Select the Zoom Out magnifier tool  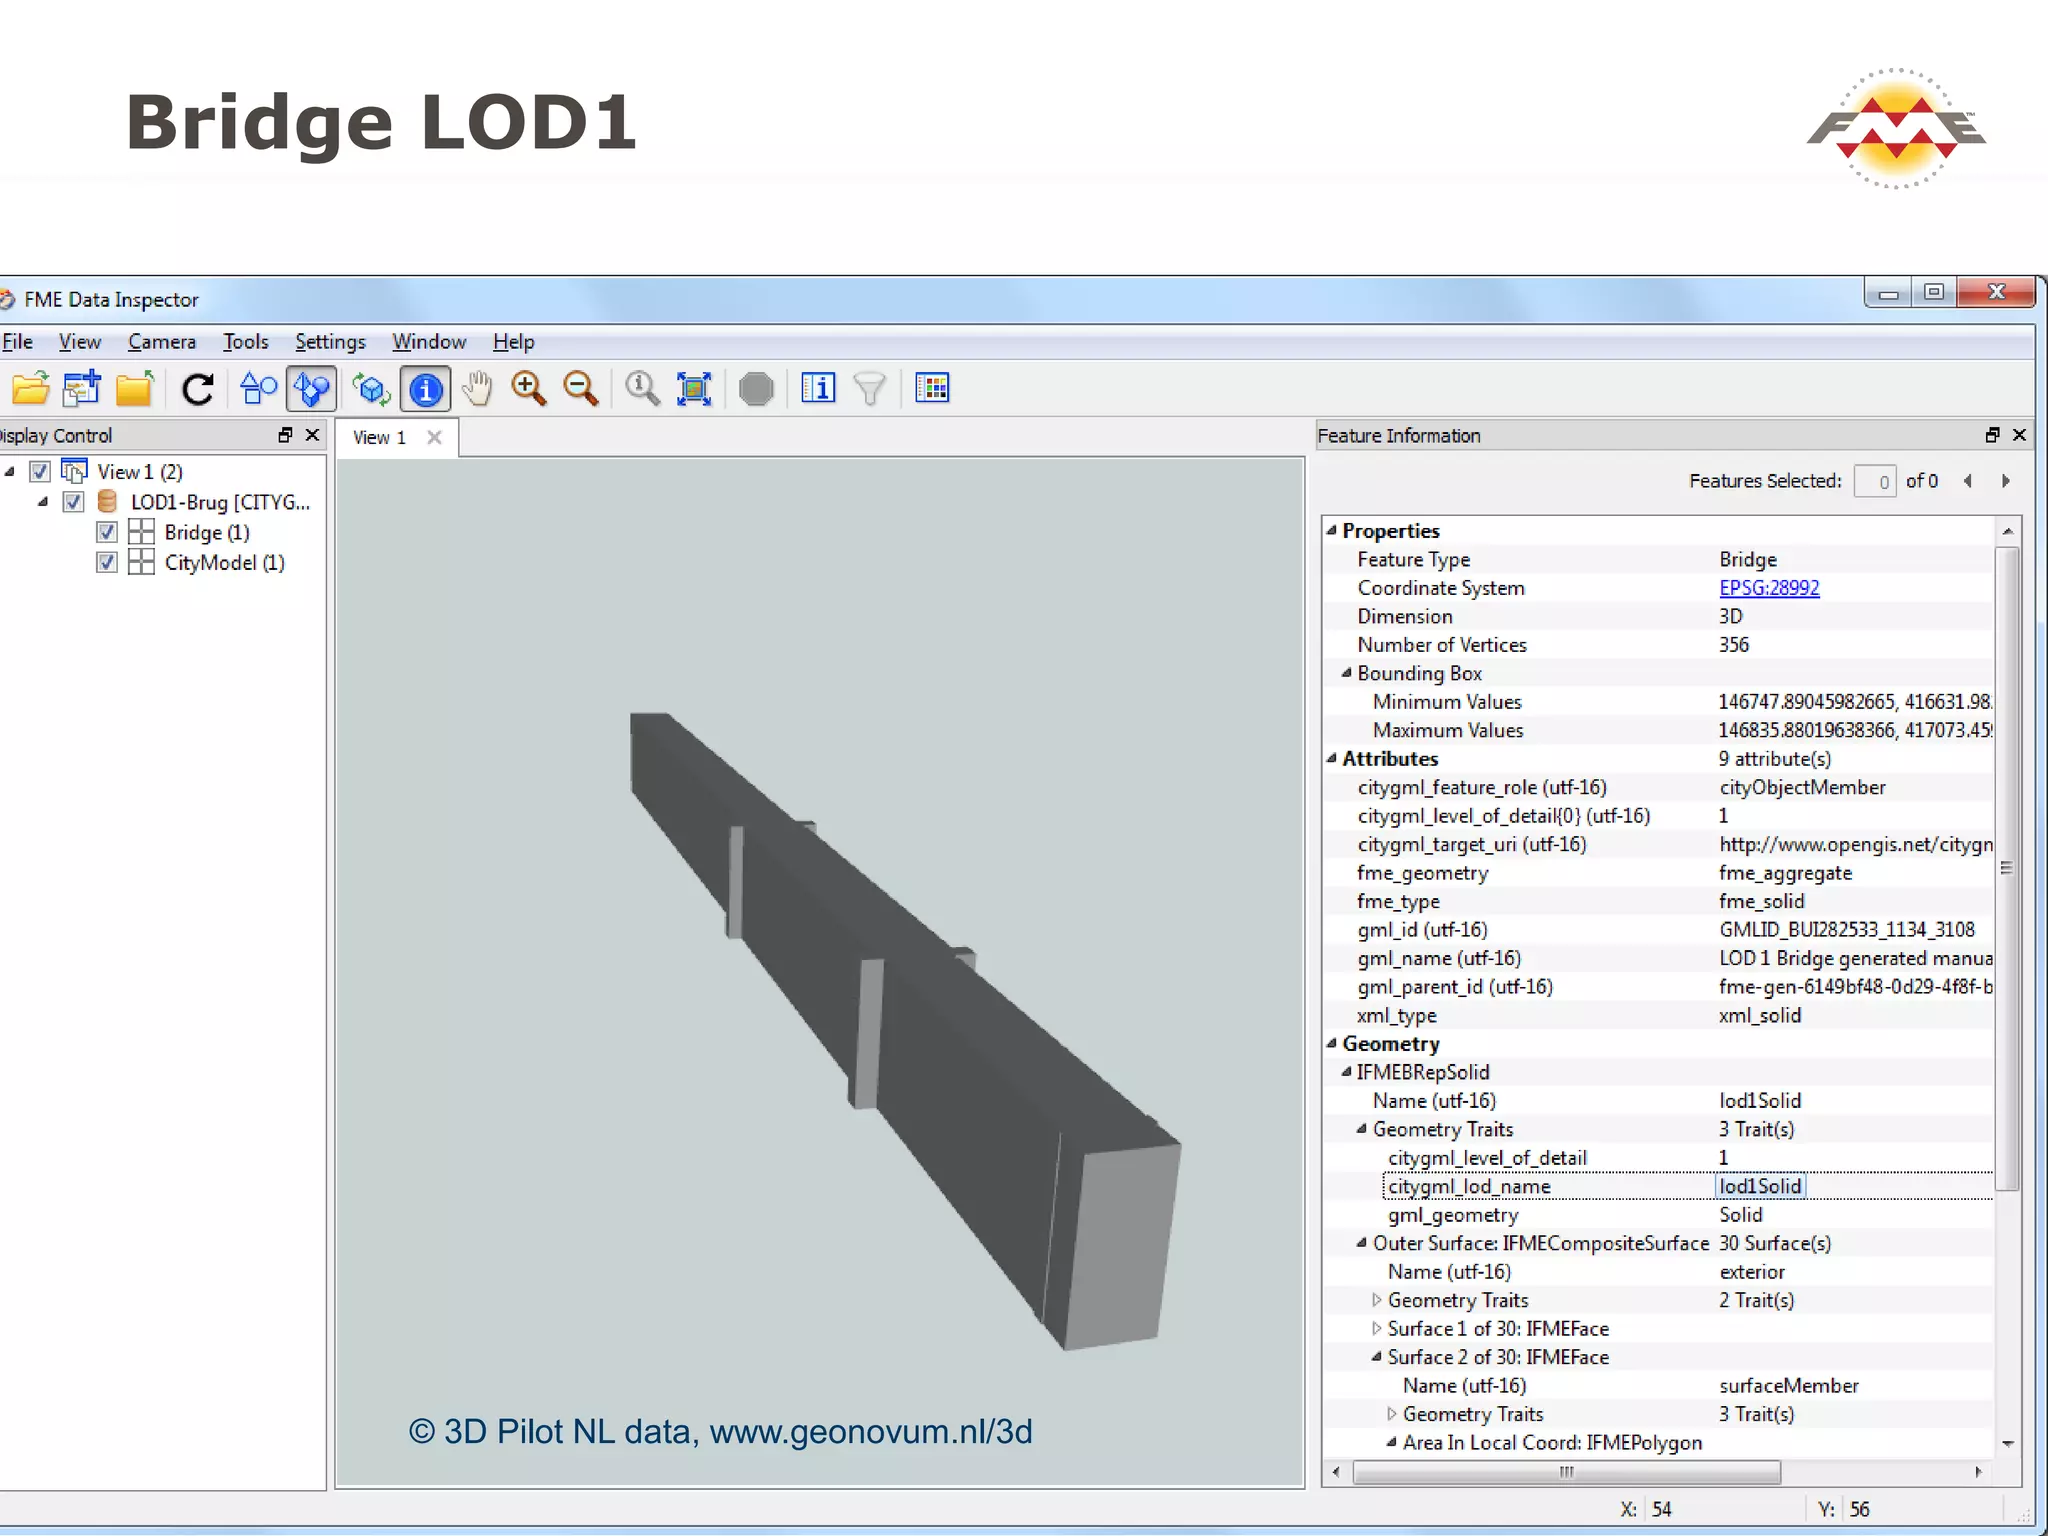coord(581,388)
